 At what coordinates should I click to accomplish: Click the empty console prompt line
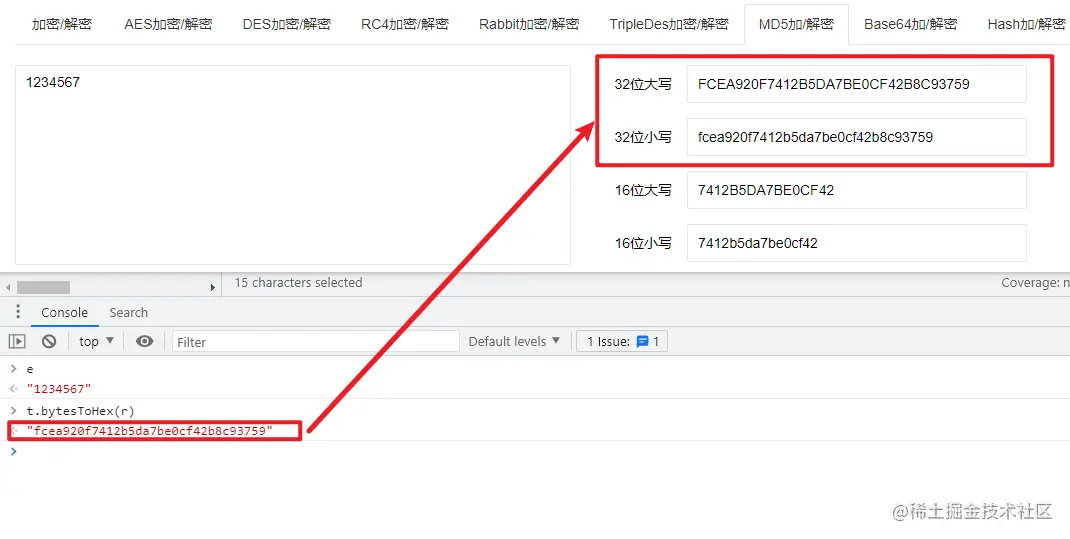pyautogui.click(x=535, y=451)
